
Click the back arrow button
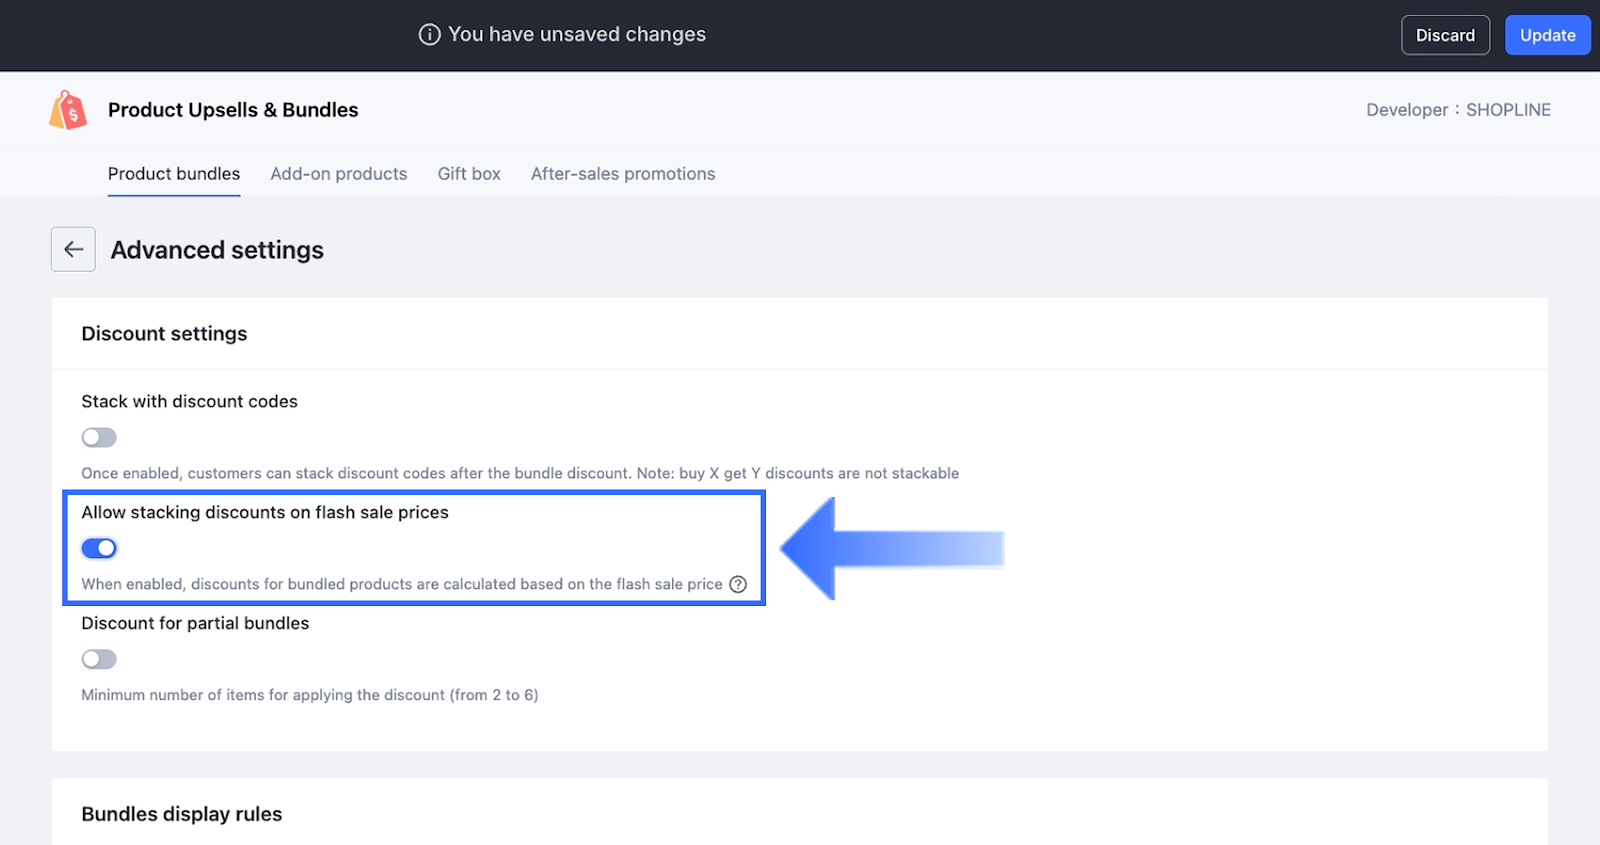click(73, 249)
